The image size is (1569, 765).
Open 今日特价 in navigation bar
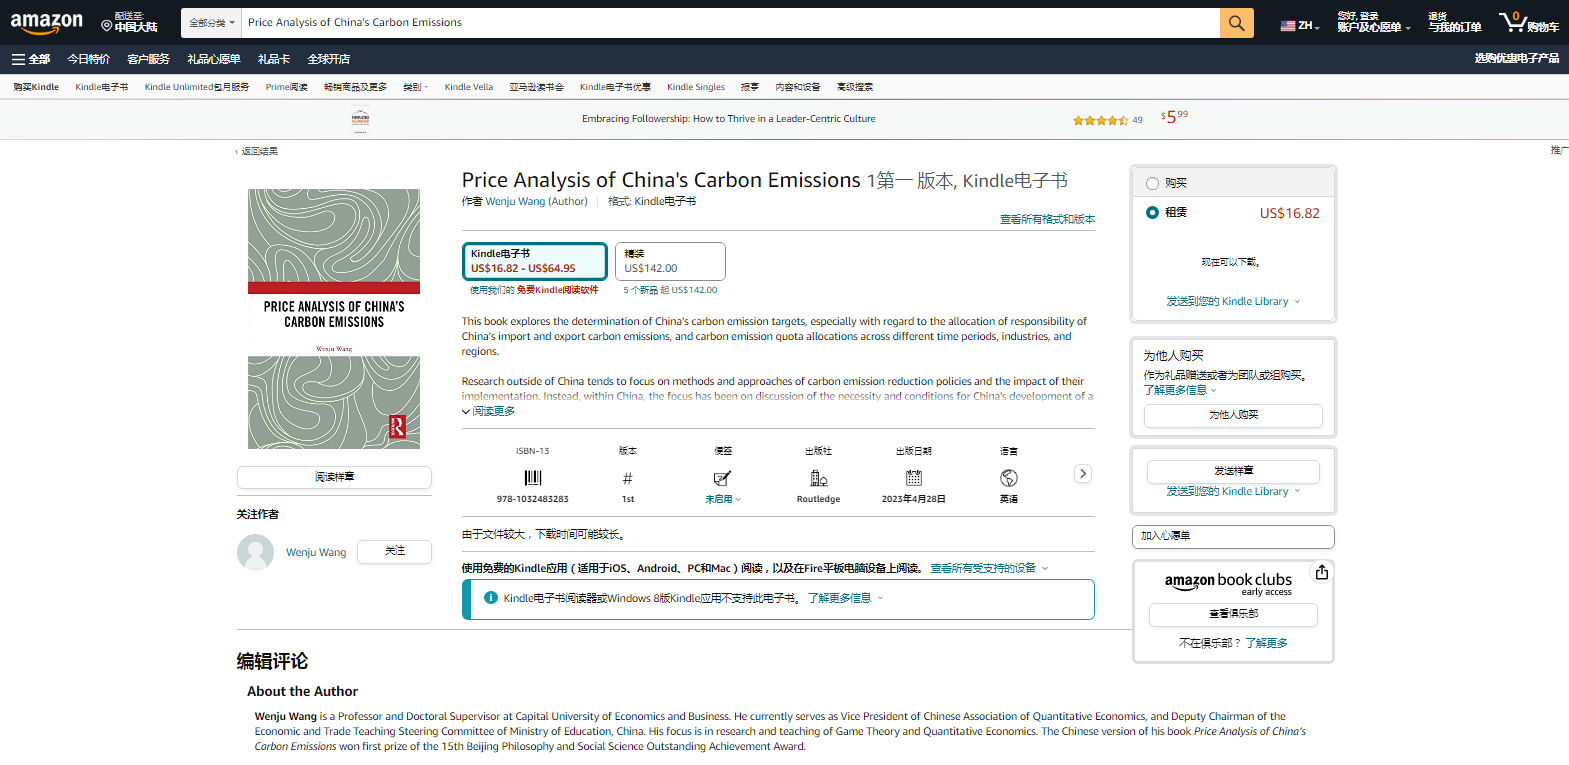(x=89, y=59)
